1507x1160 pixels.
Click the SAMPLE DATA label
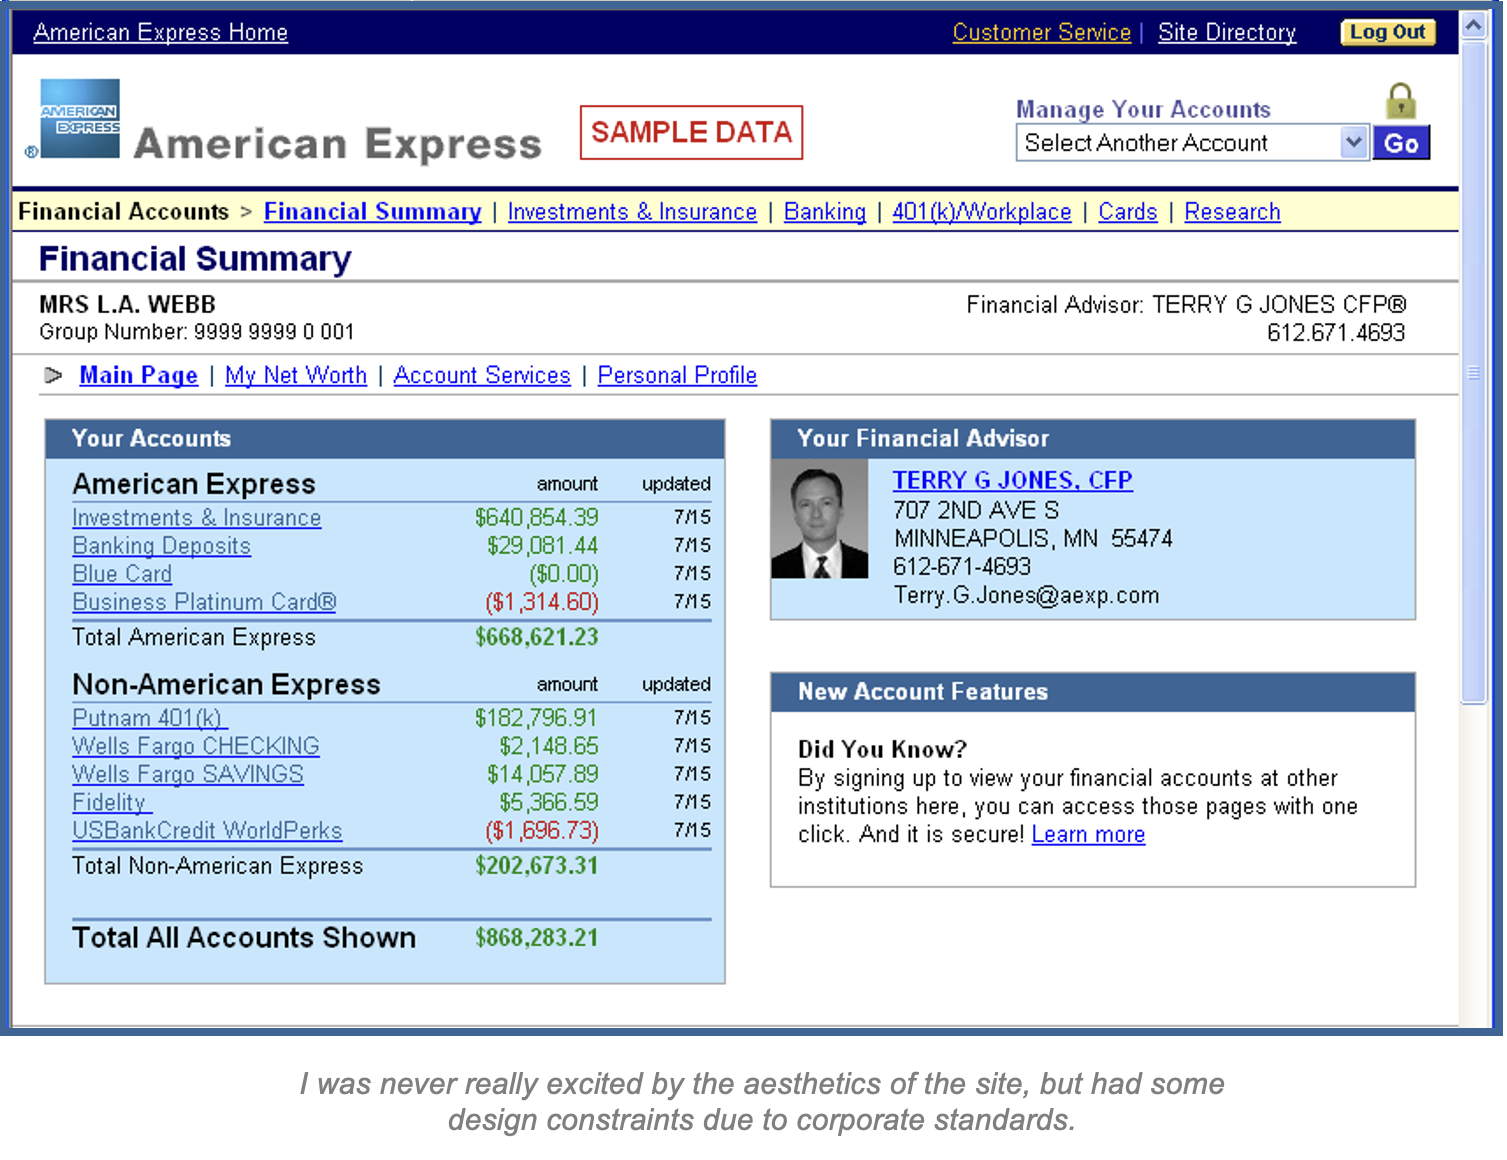click(x=691, y=132)
